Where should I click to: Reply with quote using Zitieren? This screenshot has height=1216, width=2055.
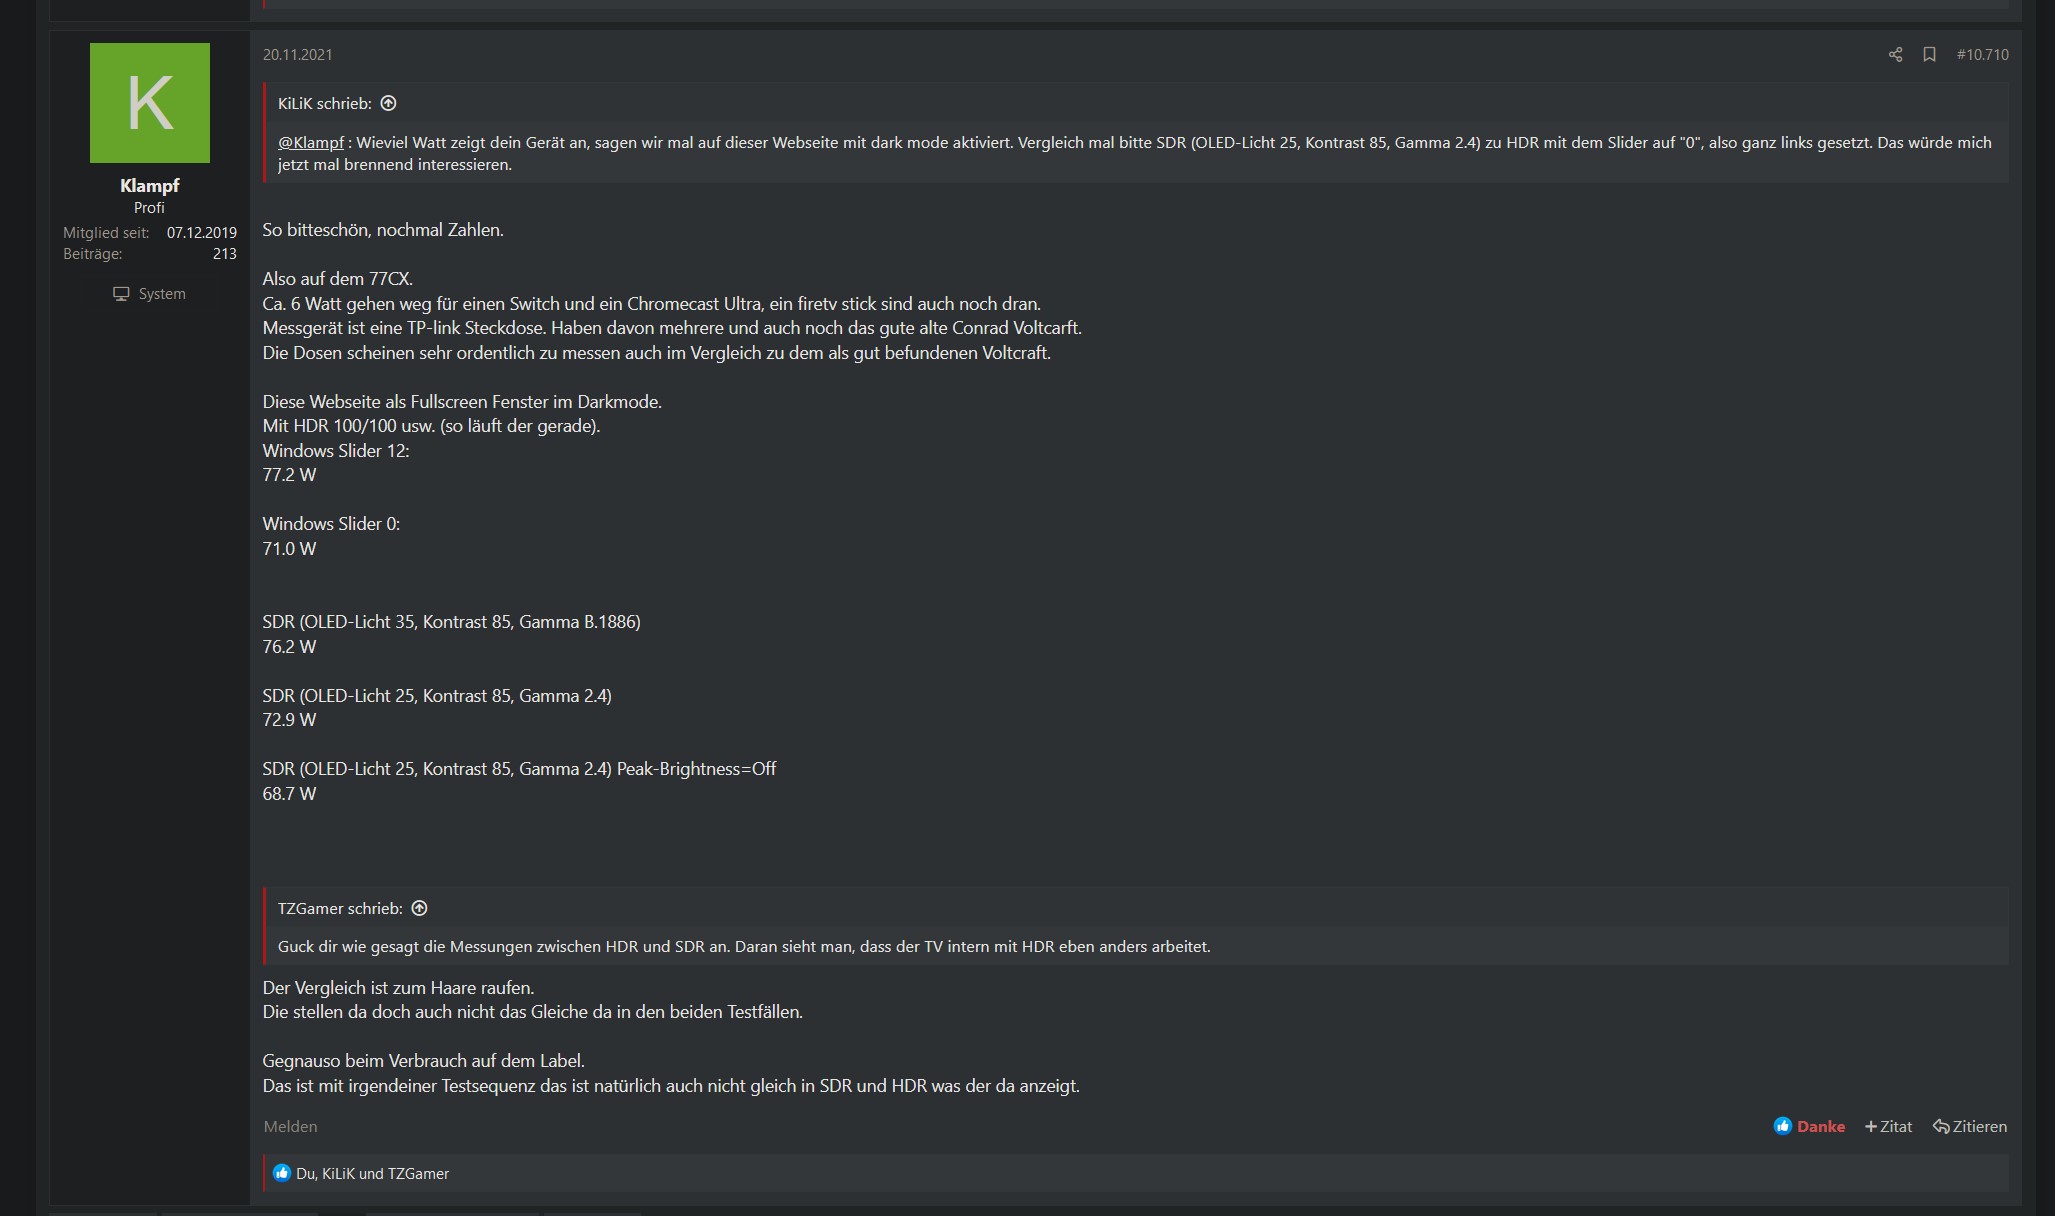[1969, 1126]
